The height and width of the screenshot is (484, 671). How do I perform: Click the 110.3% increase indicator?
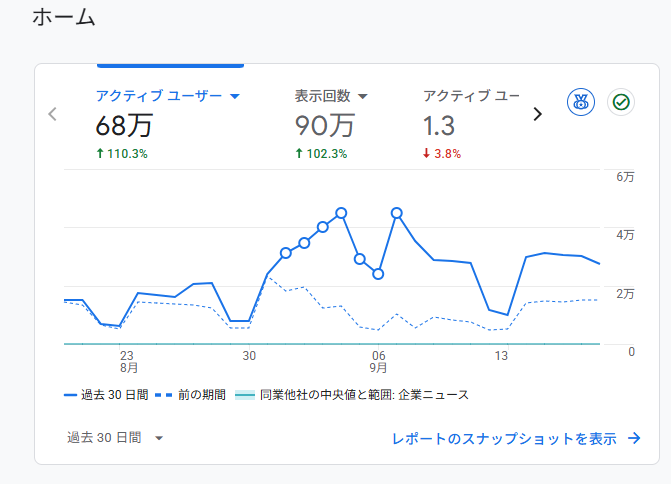coord(122,154)
